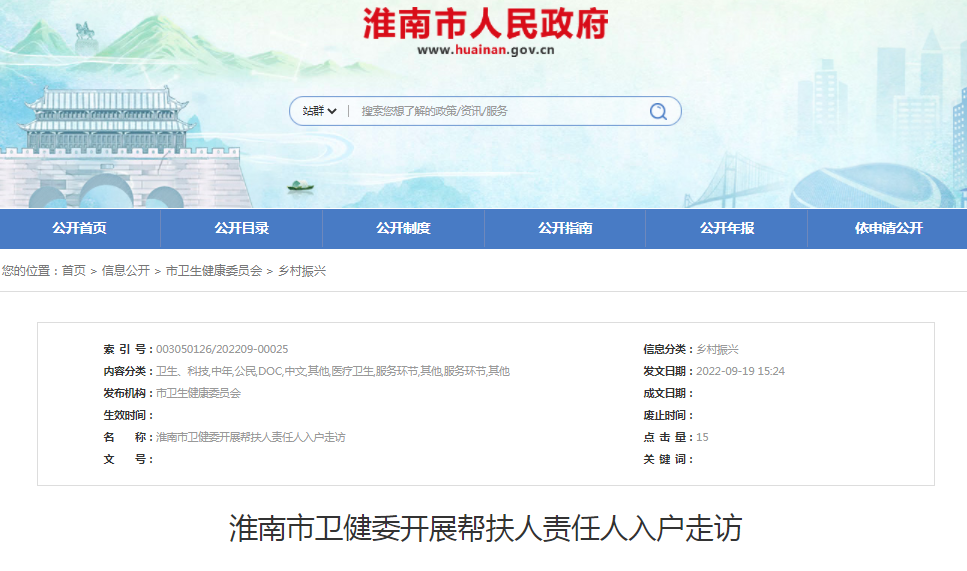Go to 乡村振兴 in breadcrumb
967x571 pixels.
point(302,271)
